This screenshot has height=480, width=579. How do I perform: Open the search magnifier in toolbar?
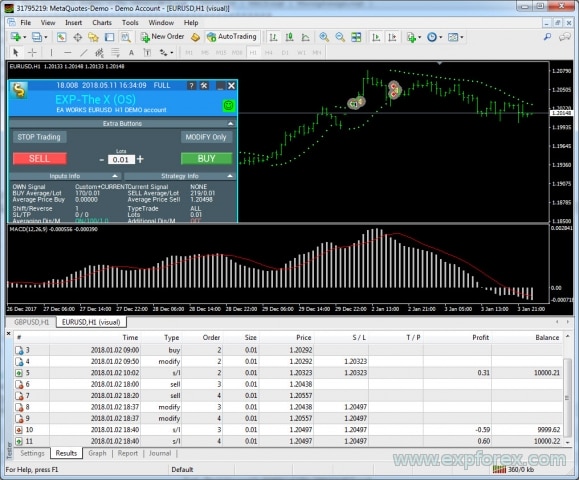point(547,37)
